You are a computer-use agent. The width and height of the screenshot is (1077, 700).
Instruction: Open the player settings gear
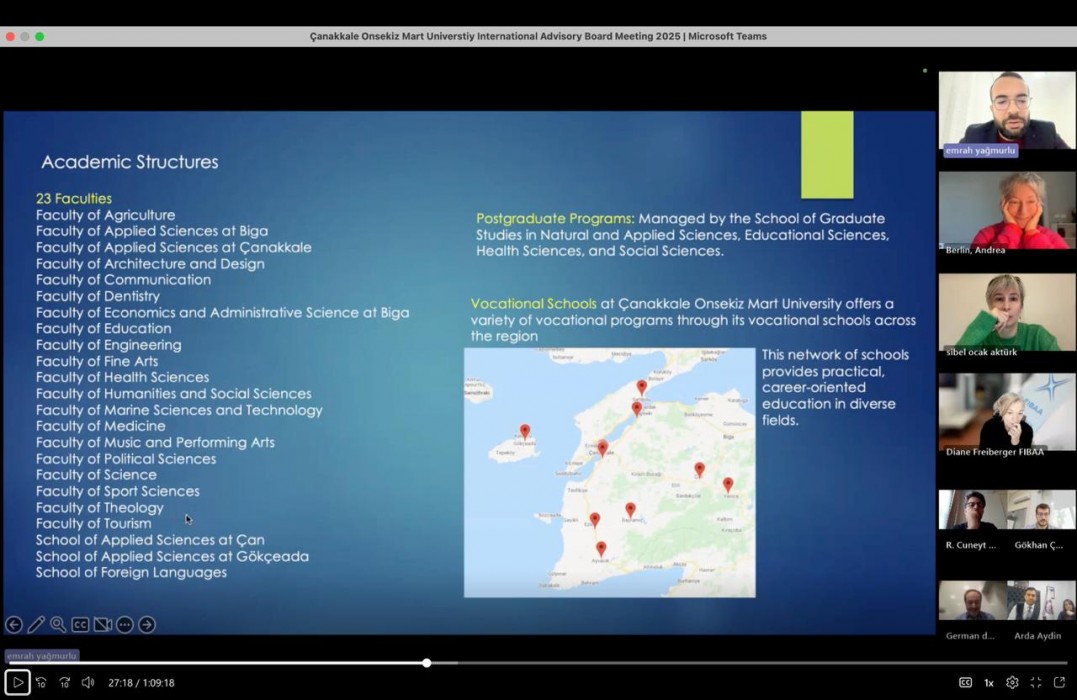click(x=1012, y=682)
